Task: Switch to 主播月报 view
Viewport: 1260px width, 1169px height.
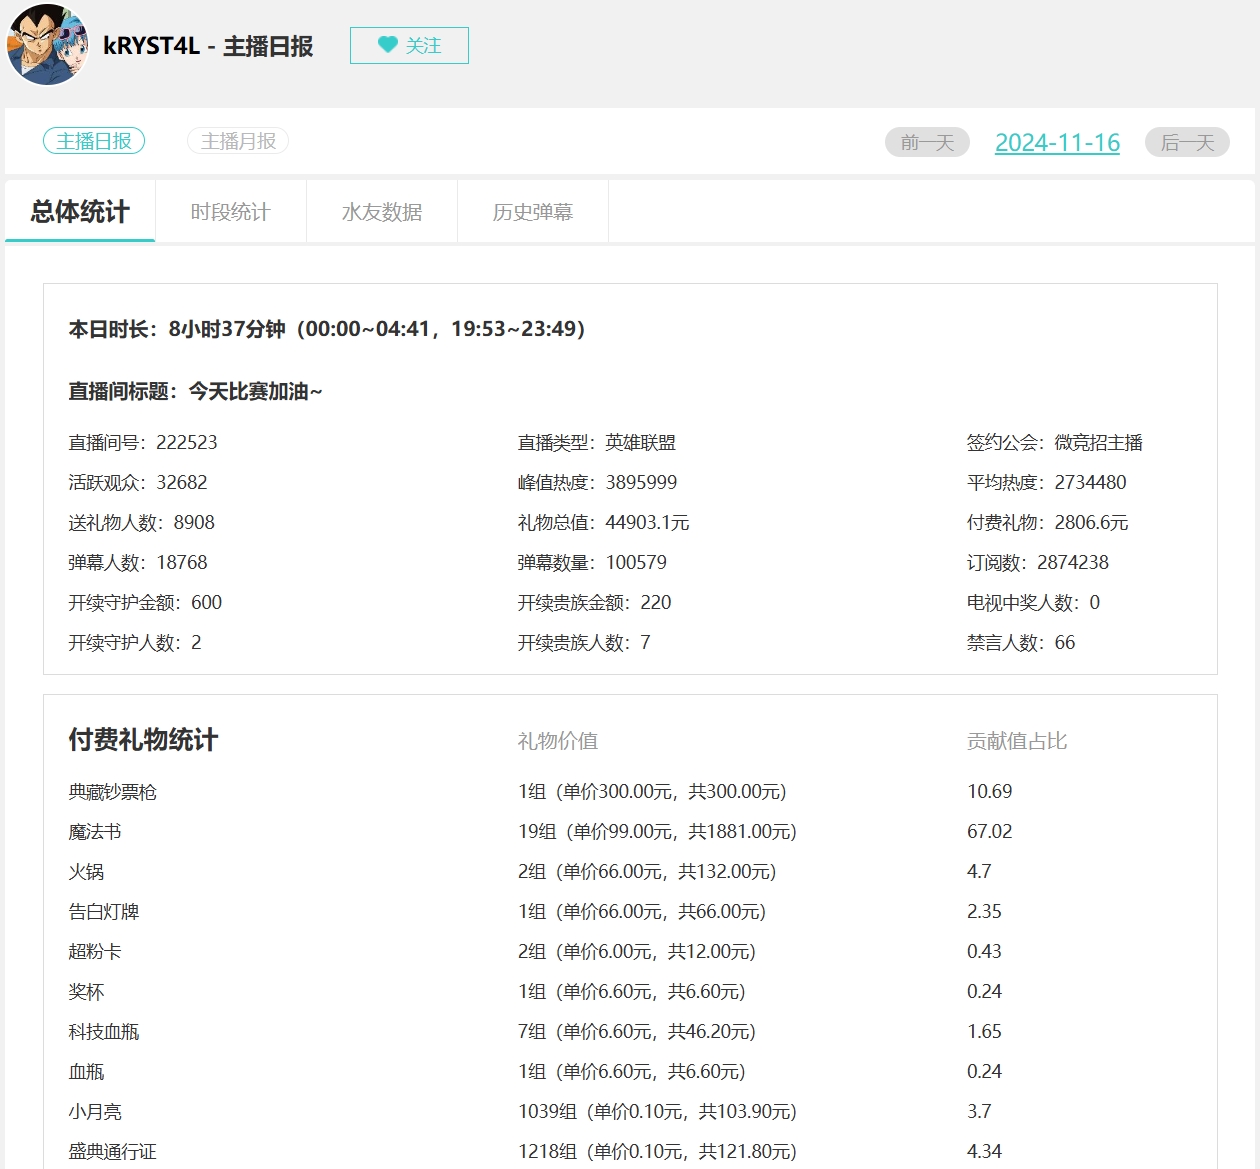Action: click(237, 140)
